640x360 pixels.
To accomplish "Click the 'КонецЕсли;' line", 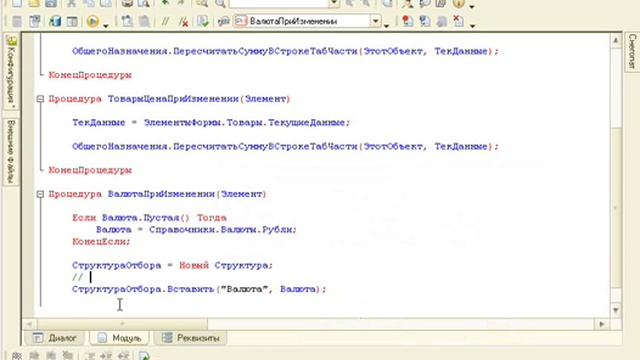I will (x=101, y=242).
